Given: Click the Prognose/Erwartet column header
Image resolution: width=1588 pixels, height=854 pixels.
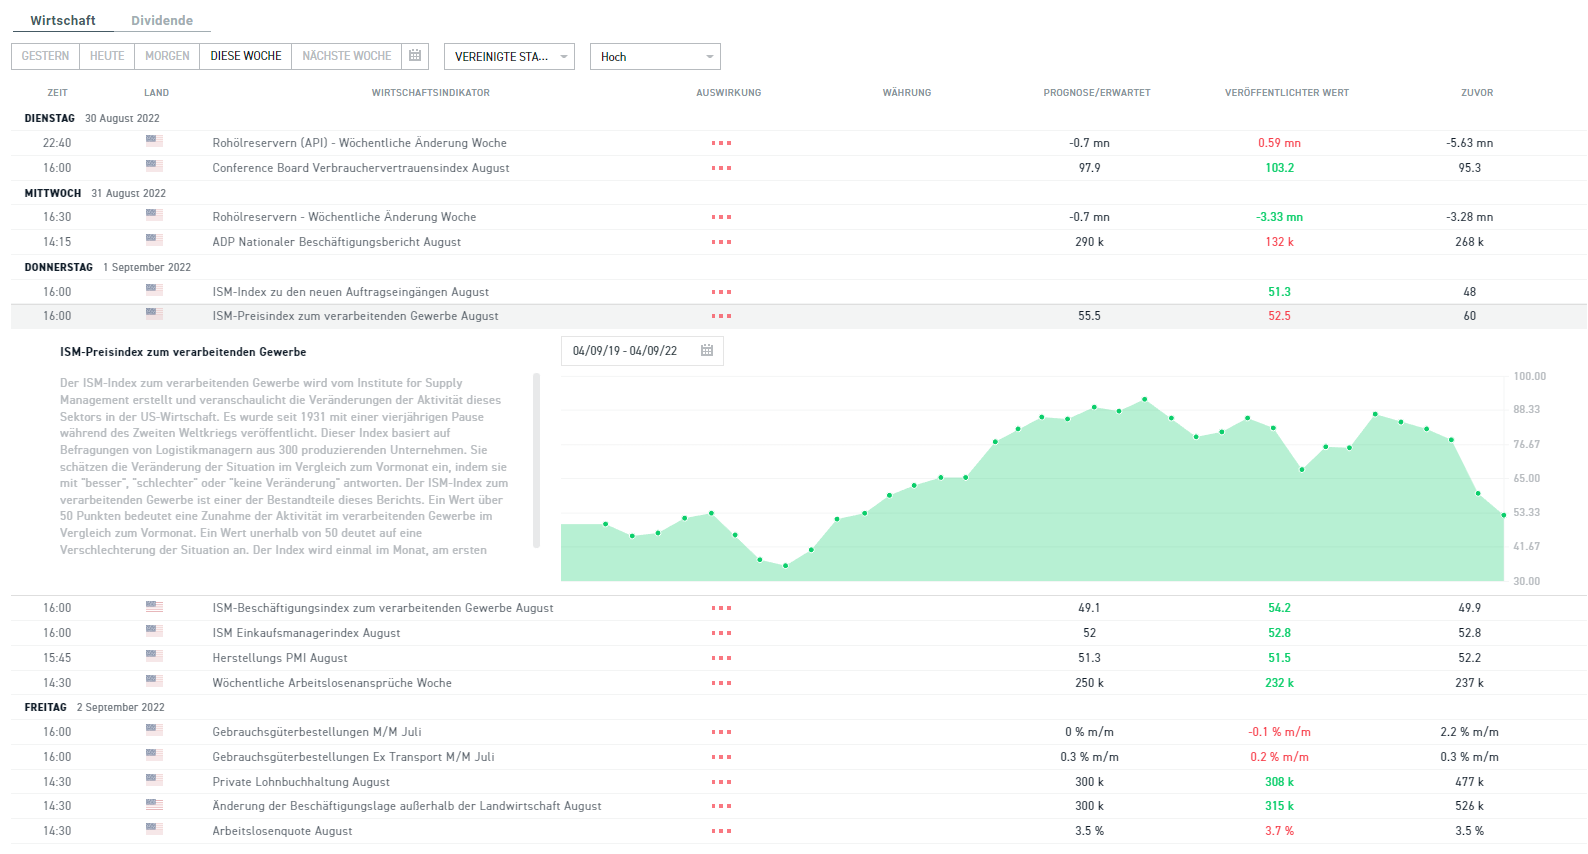Looking at the screenshot, I should (1097, 93).
